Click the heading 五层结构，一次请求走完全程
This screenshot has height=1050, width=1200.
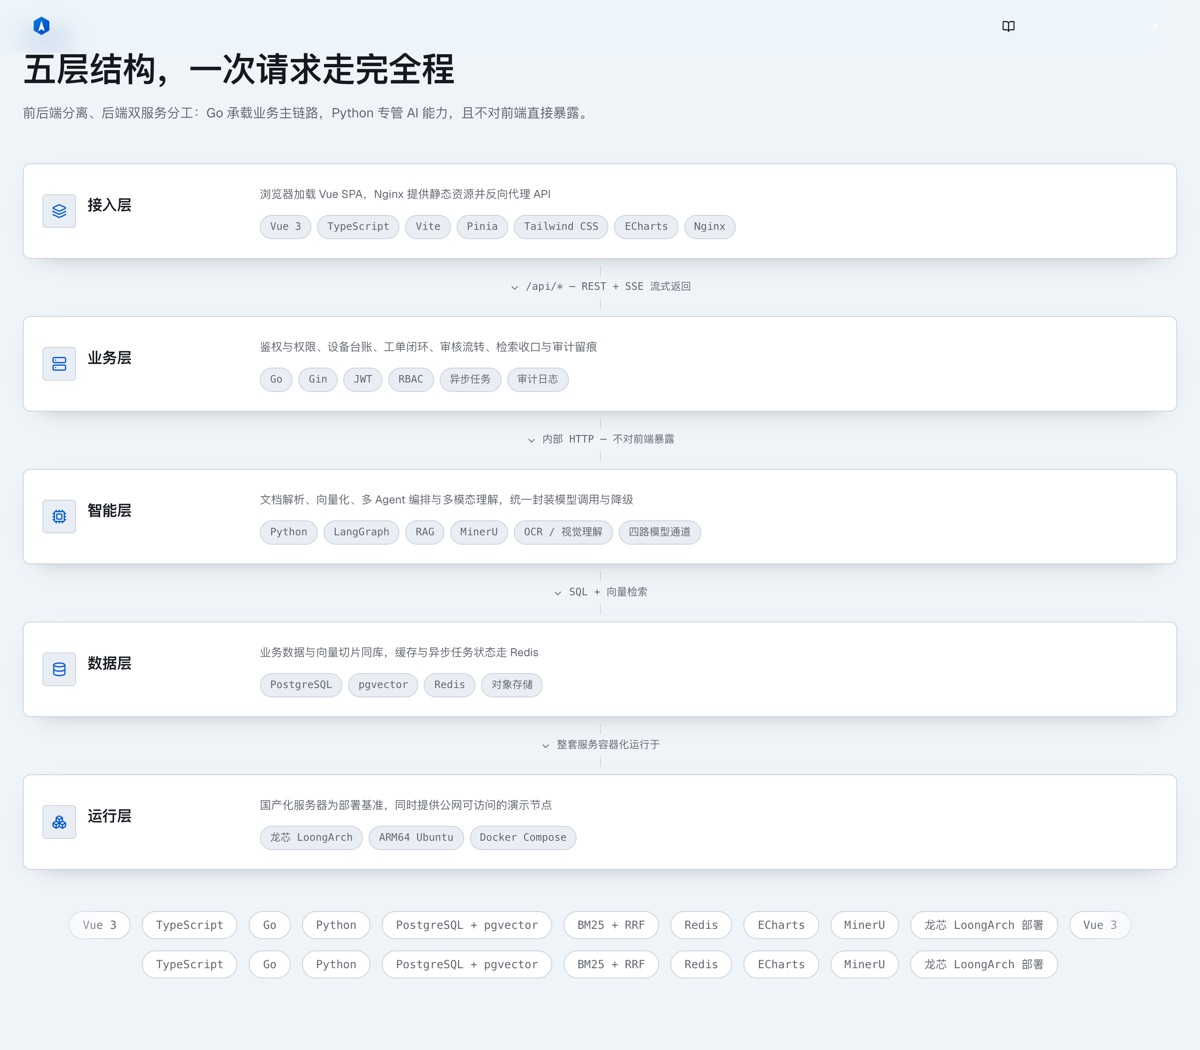[x=239, y=70]
